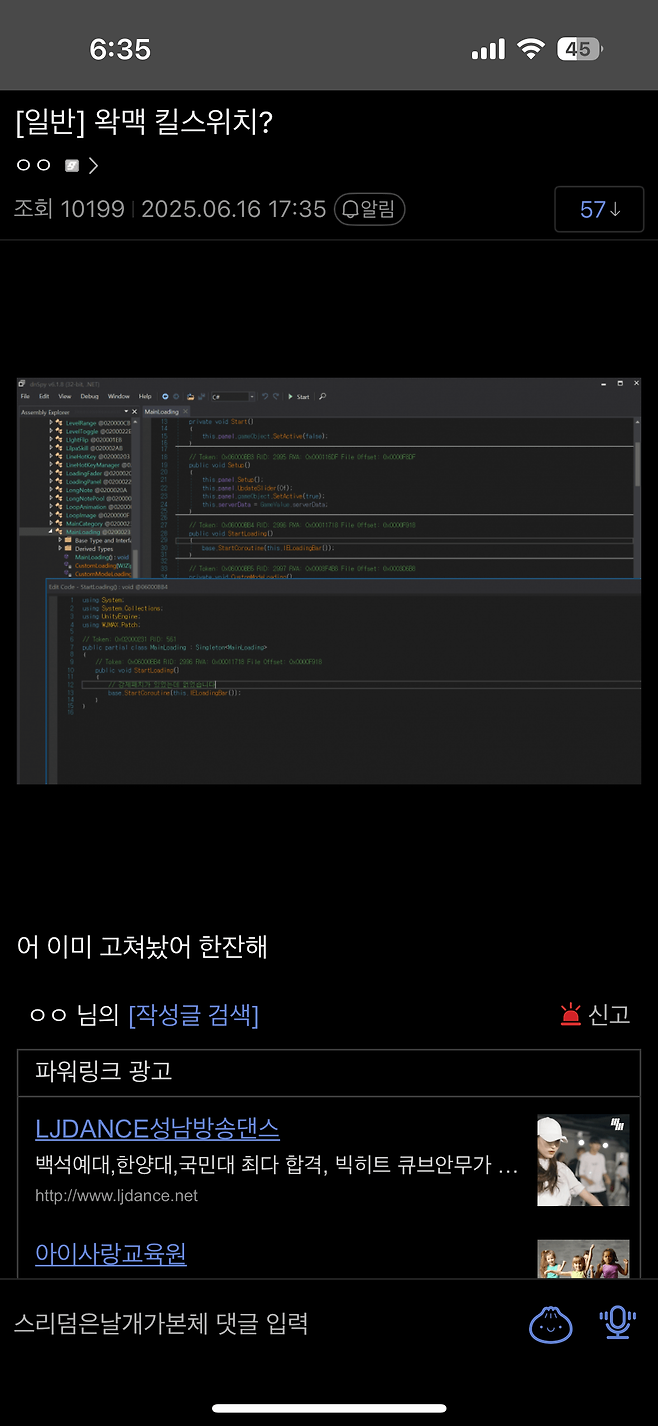Click dnSpy navigate forward arrow icon

tap(176, 396)
